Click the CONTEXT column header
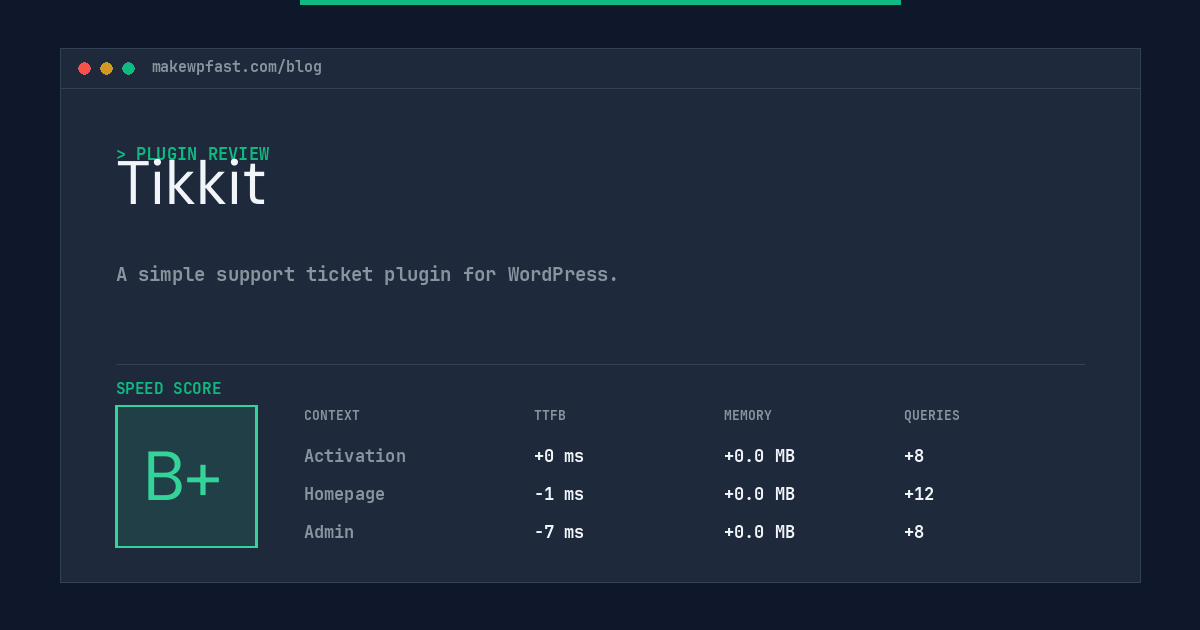Screen dimensions: 1200x630 tap(332, 416)
